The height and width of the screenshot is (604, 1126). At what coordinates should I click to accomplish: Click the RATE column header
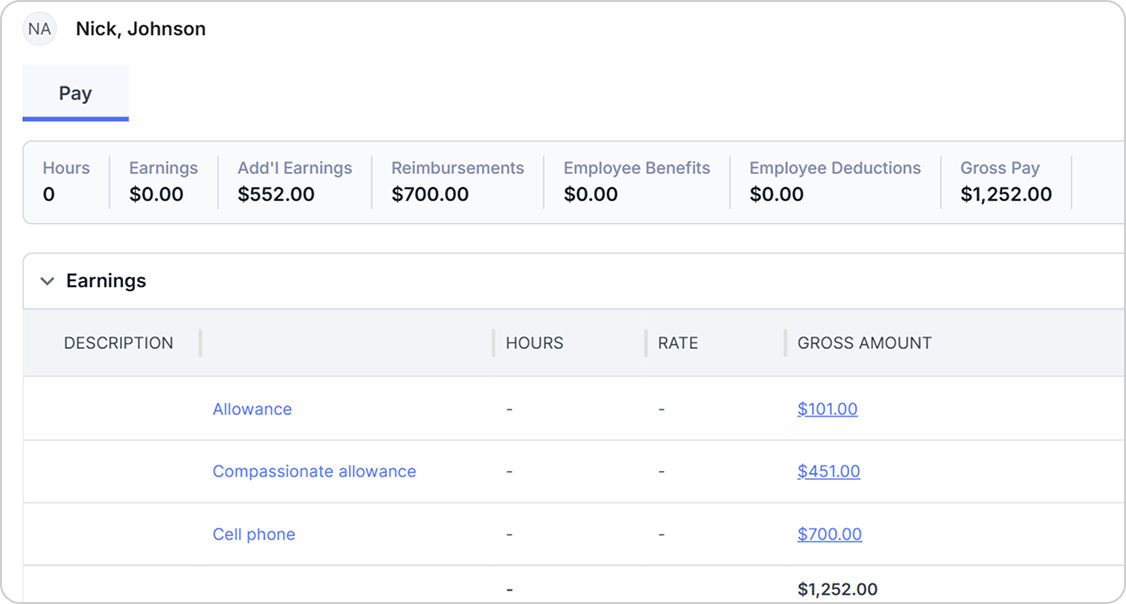(678, 343)
